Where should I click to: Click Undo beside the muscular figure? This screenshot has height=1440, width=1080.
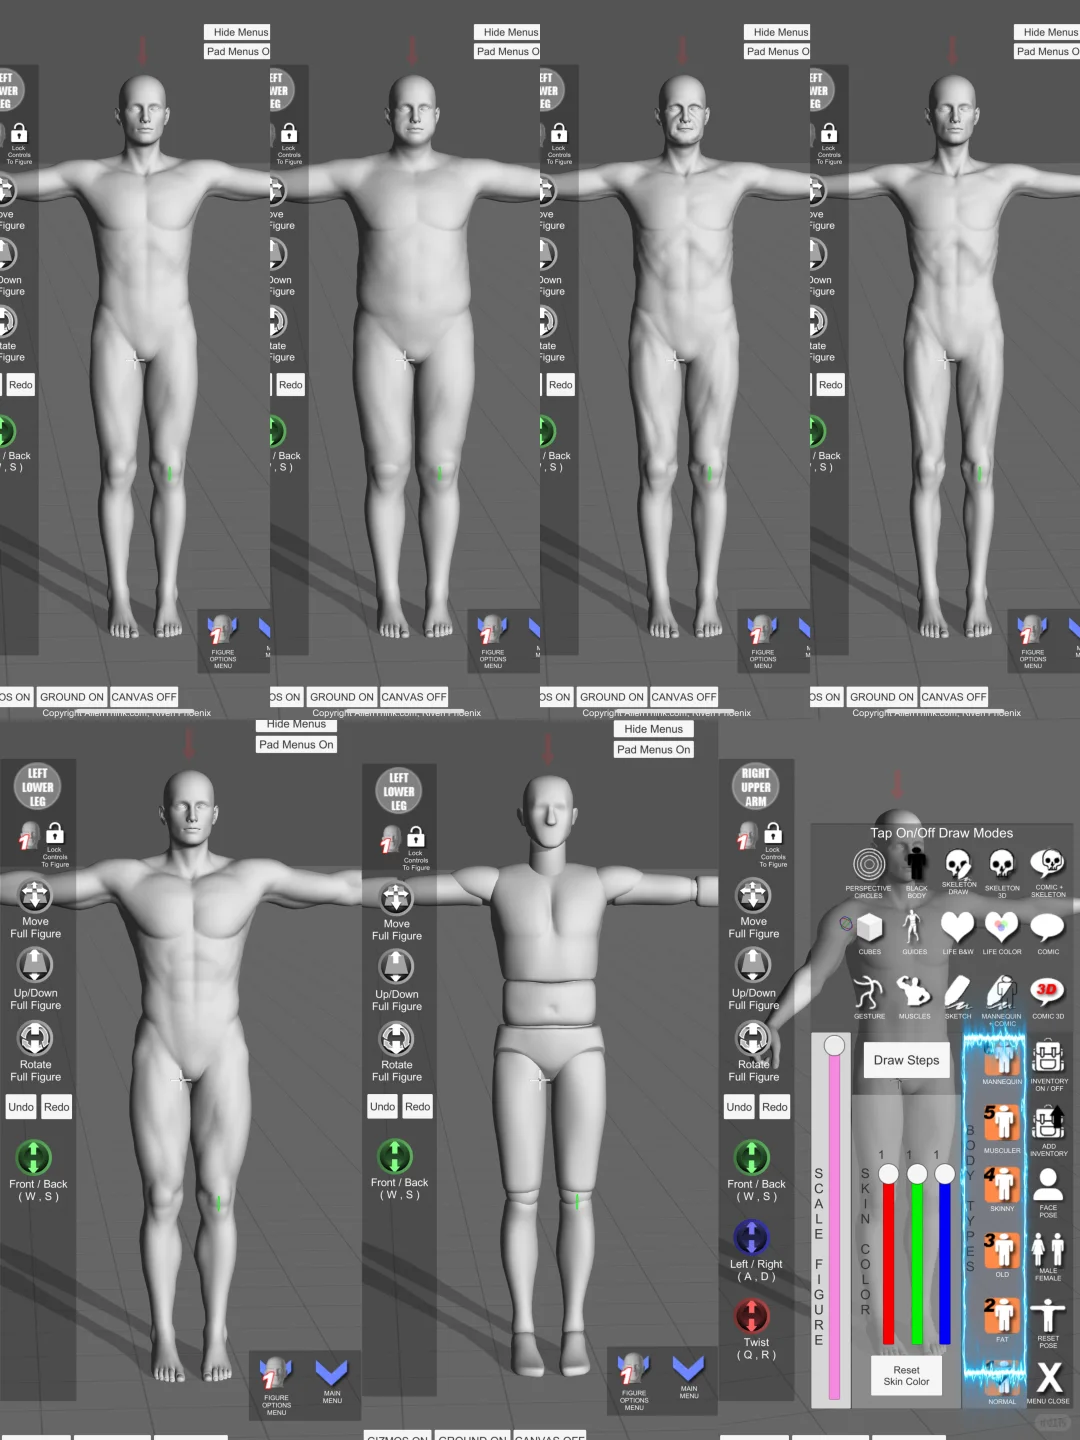pos(21,1107)
